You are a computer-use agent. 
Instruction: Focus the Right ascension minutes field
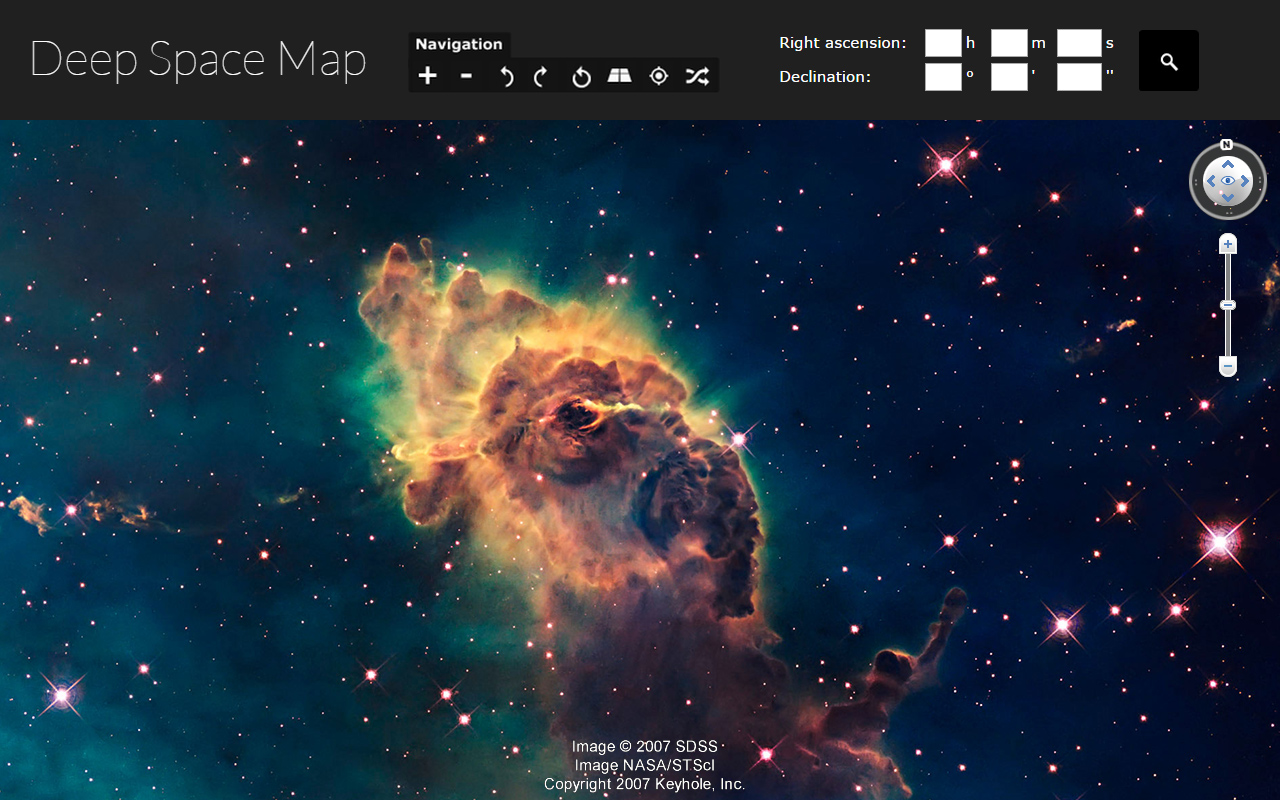click(x=1009, y=43)
